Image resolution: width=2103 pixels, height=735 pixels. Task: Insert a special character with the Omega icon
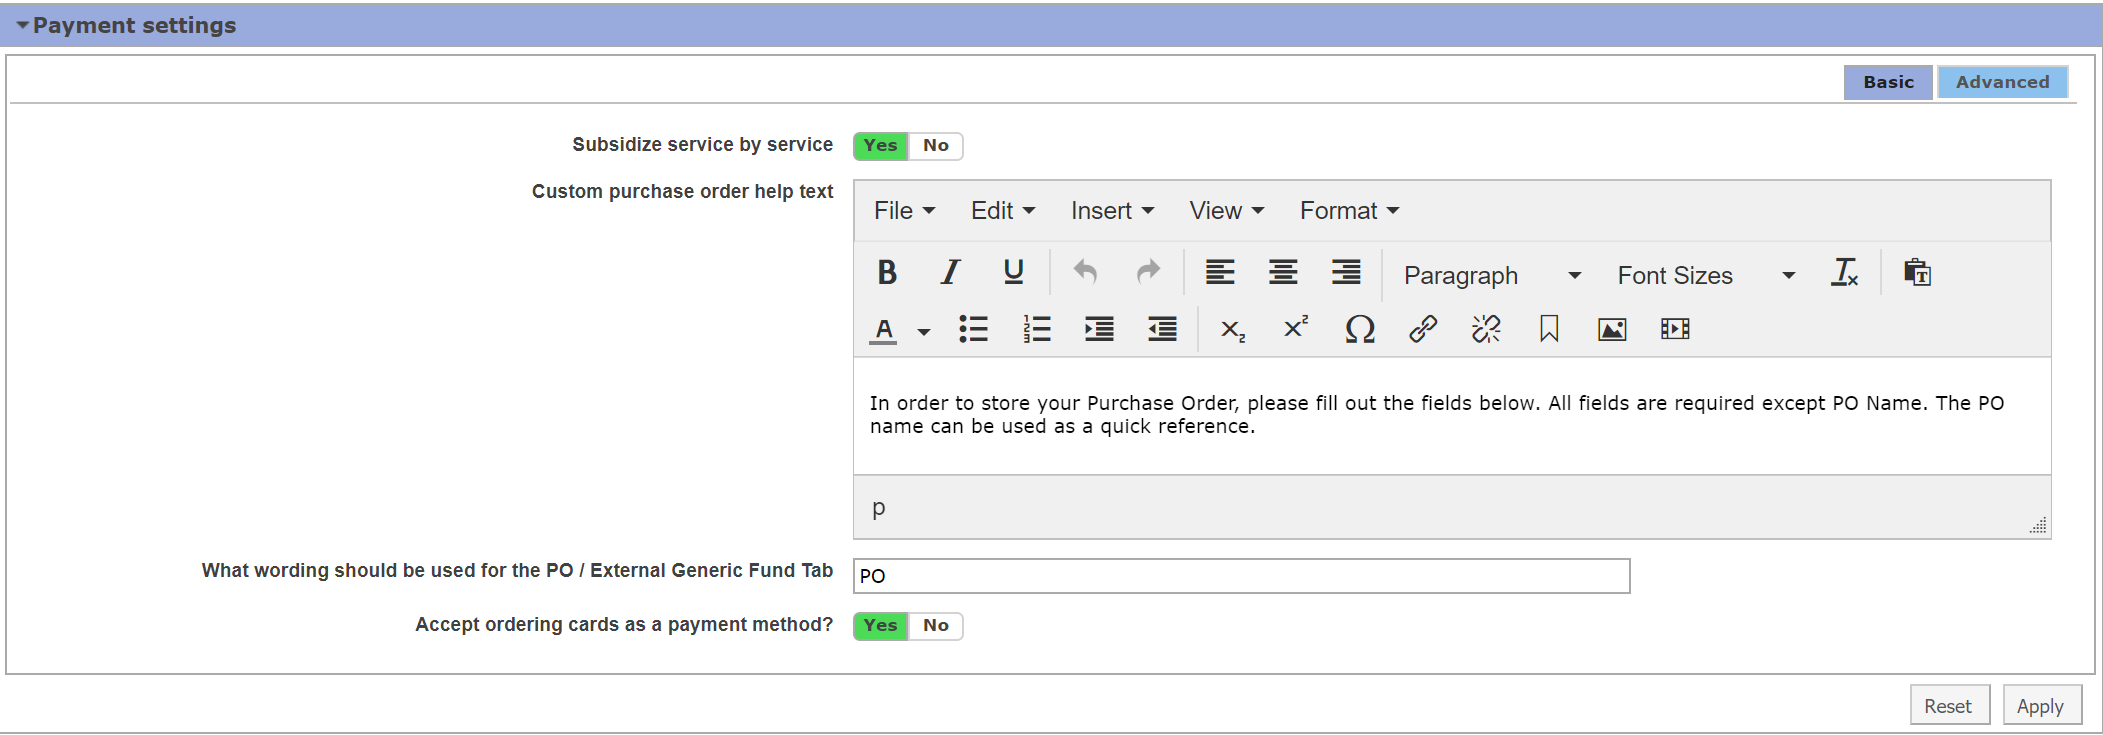(x=1359, y=329)
